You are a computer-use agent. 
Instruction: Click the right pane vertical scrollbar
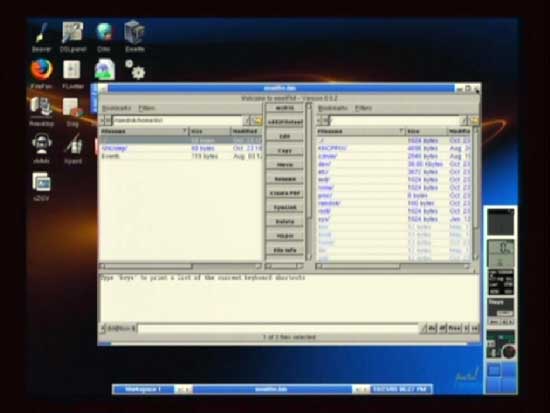coord(476,193)
